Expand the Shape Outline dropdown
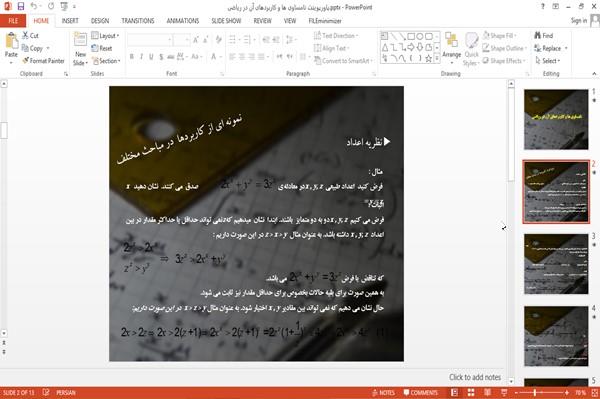 pos(504,48)
